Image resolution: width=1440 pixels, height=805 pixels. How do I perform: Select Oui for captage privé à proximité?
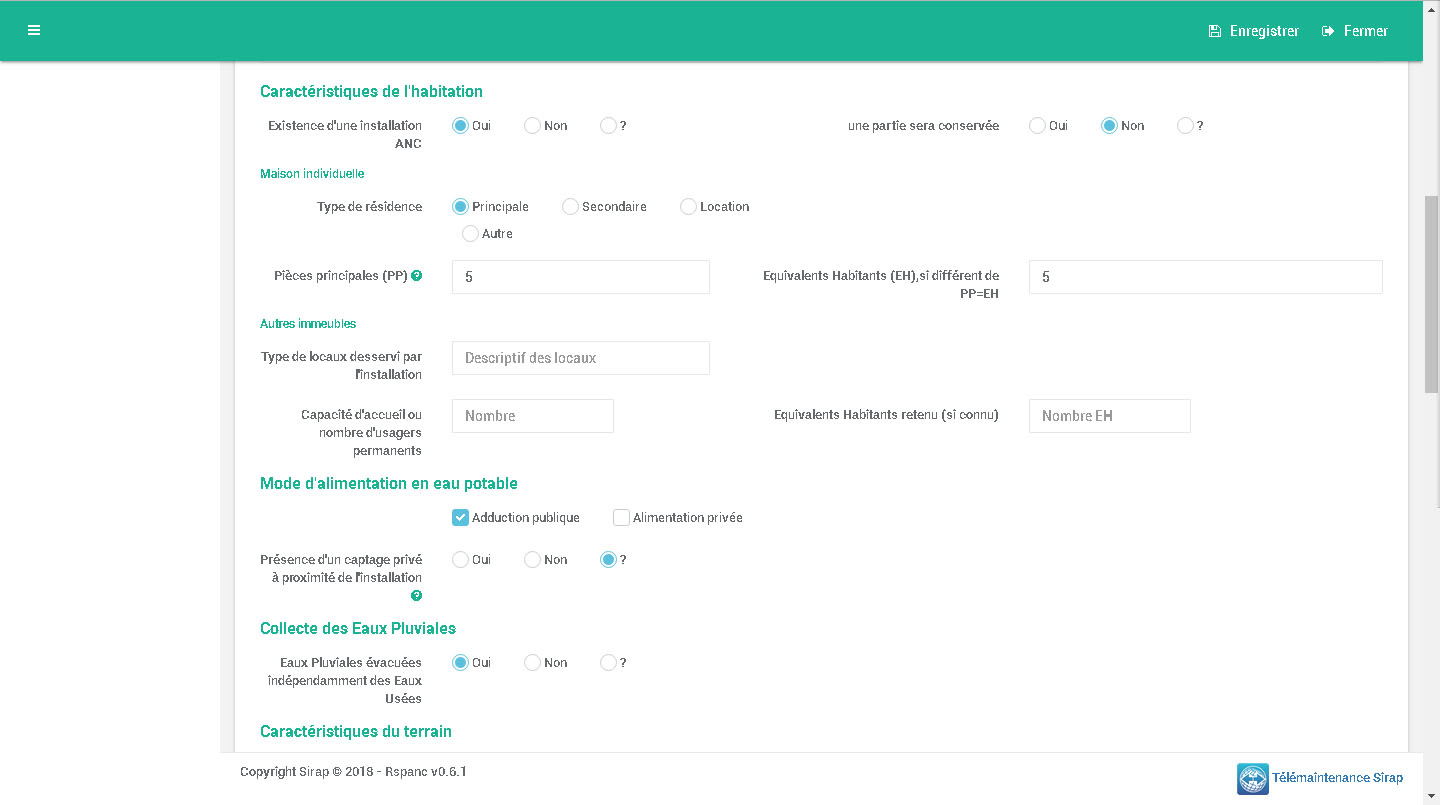(x=460, y=560)
